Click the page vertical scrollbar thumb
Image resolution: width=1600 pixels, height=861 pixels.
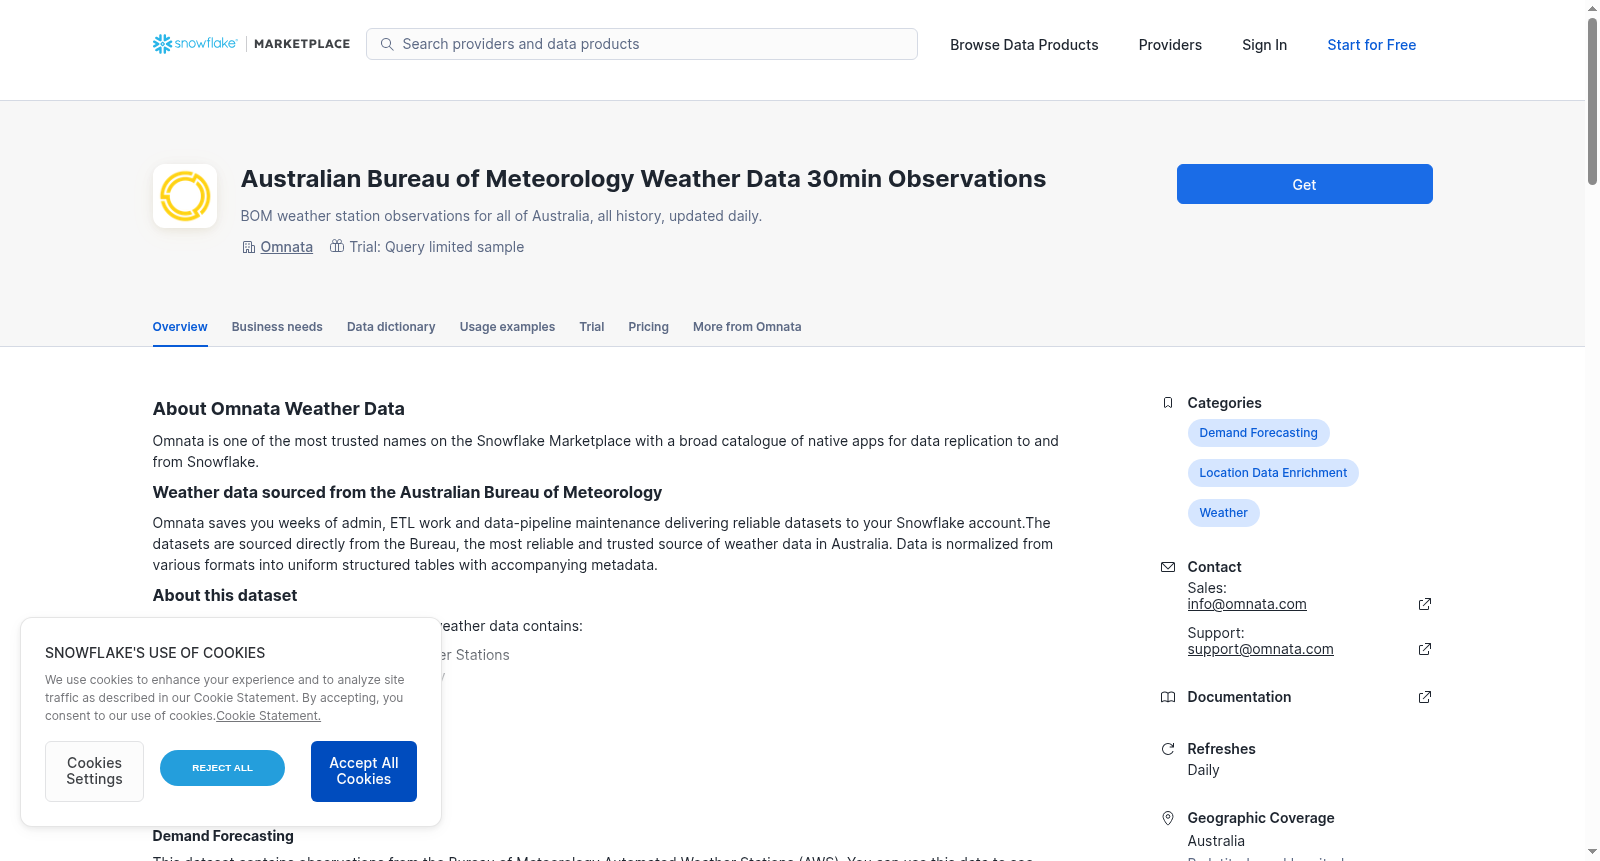1592,100
